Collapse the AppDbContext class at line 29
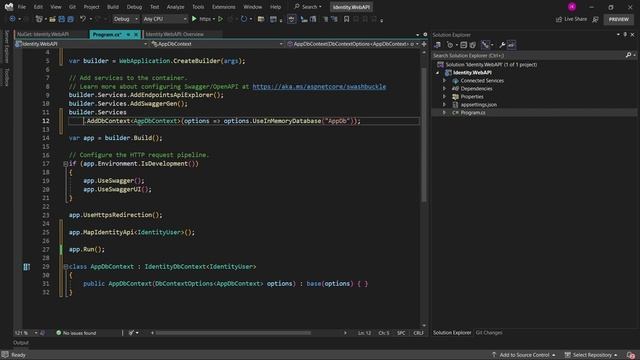This screenshot has height=360, width=640. 65,267
